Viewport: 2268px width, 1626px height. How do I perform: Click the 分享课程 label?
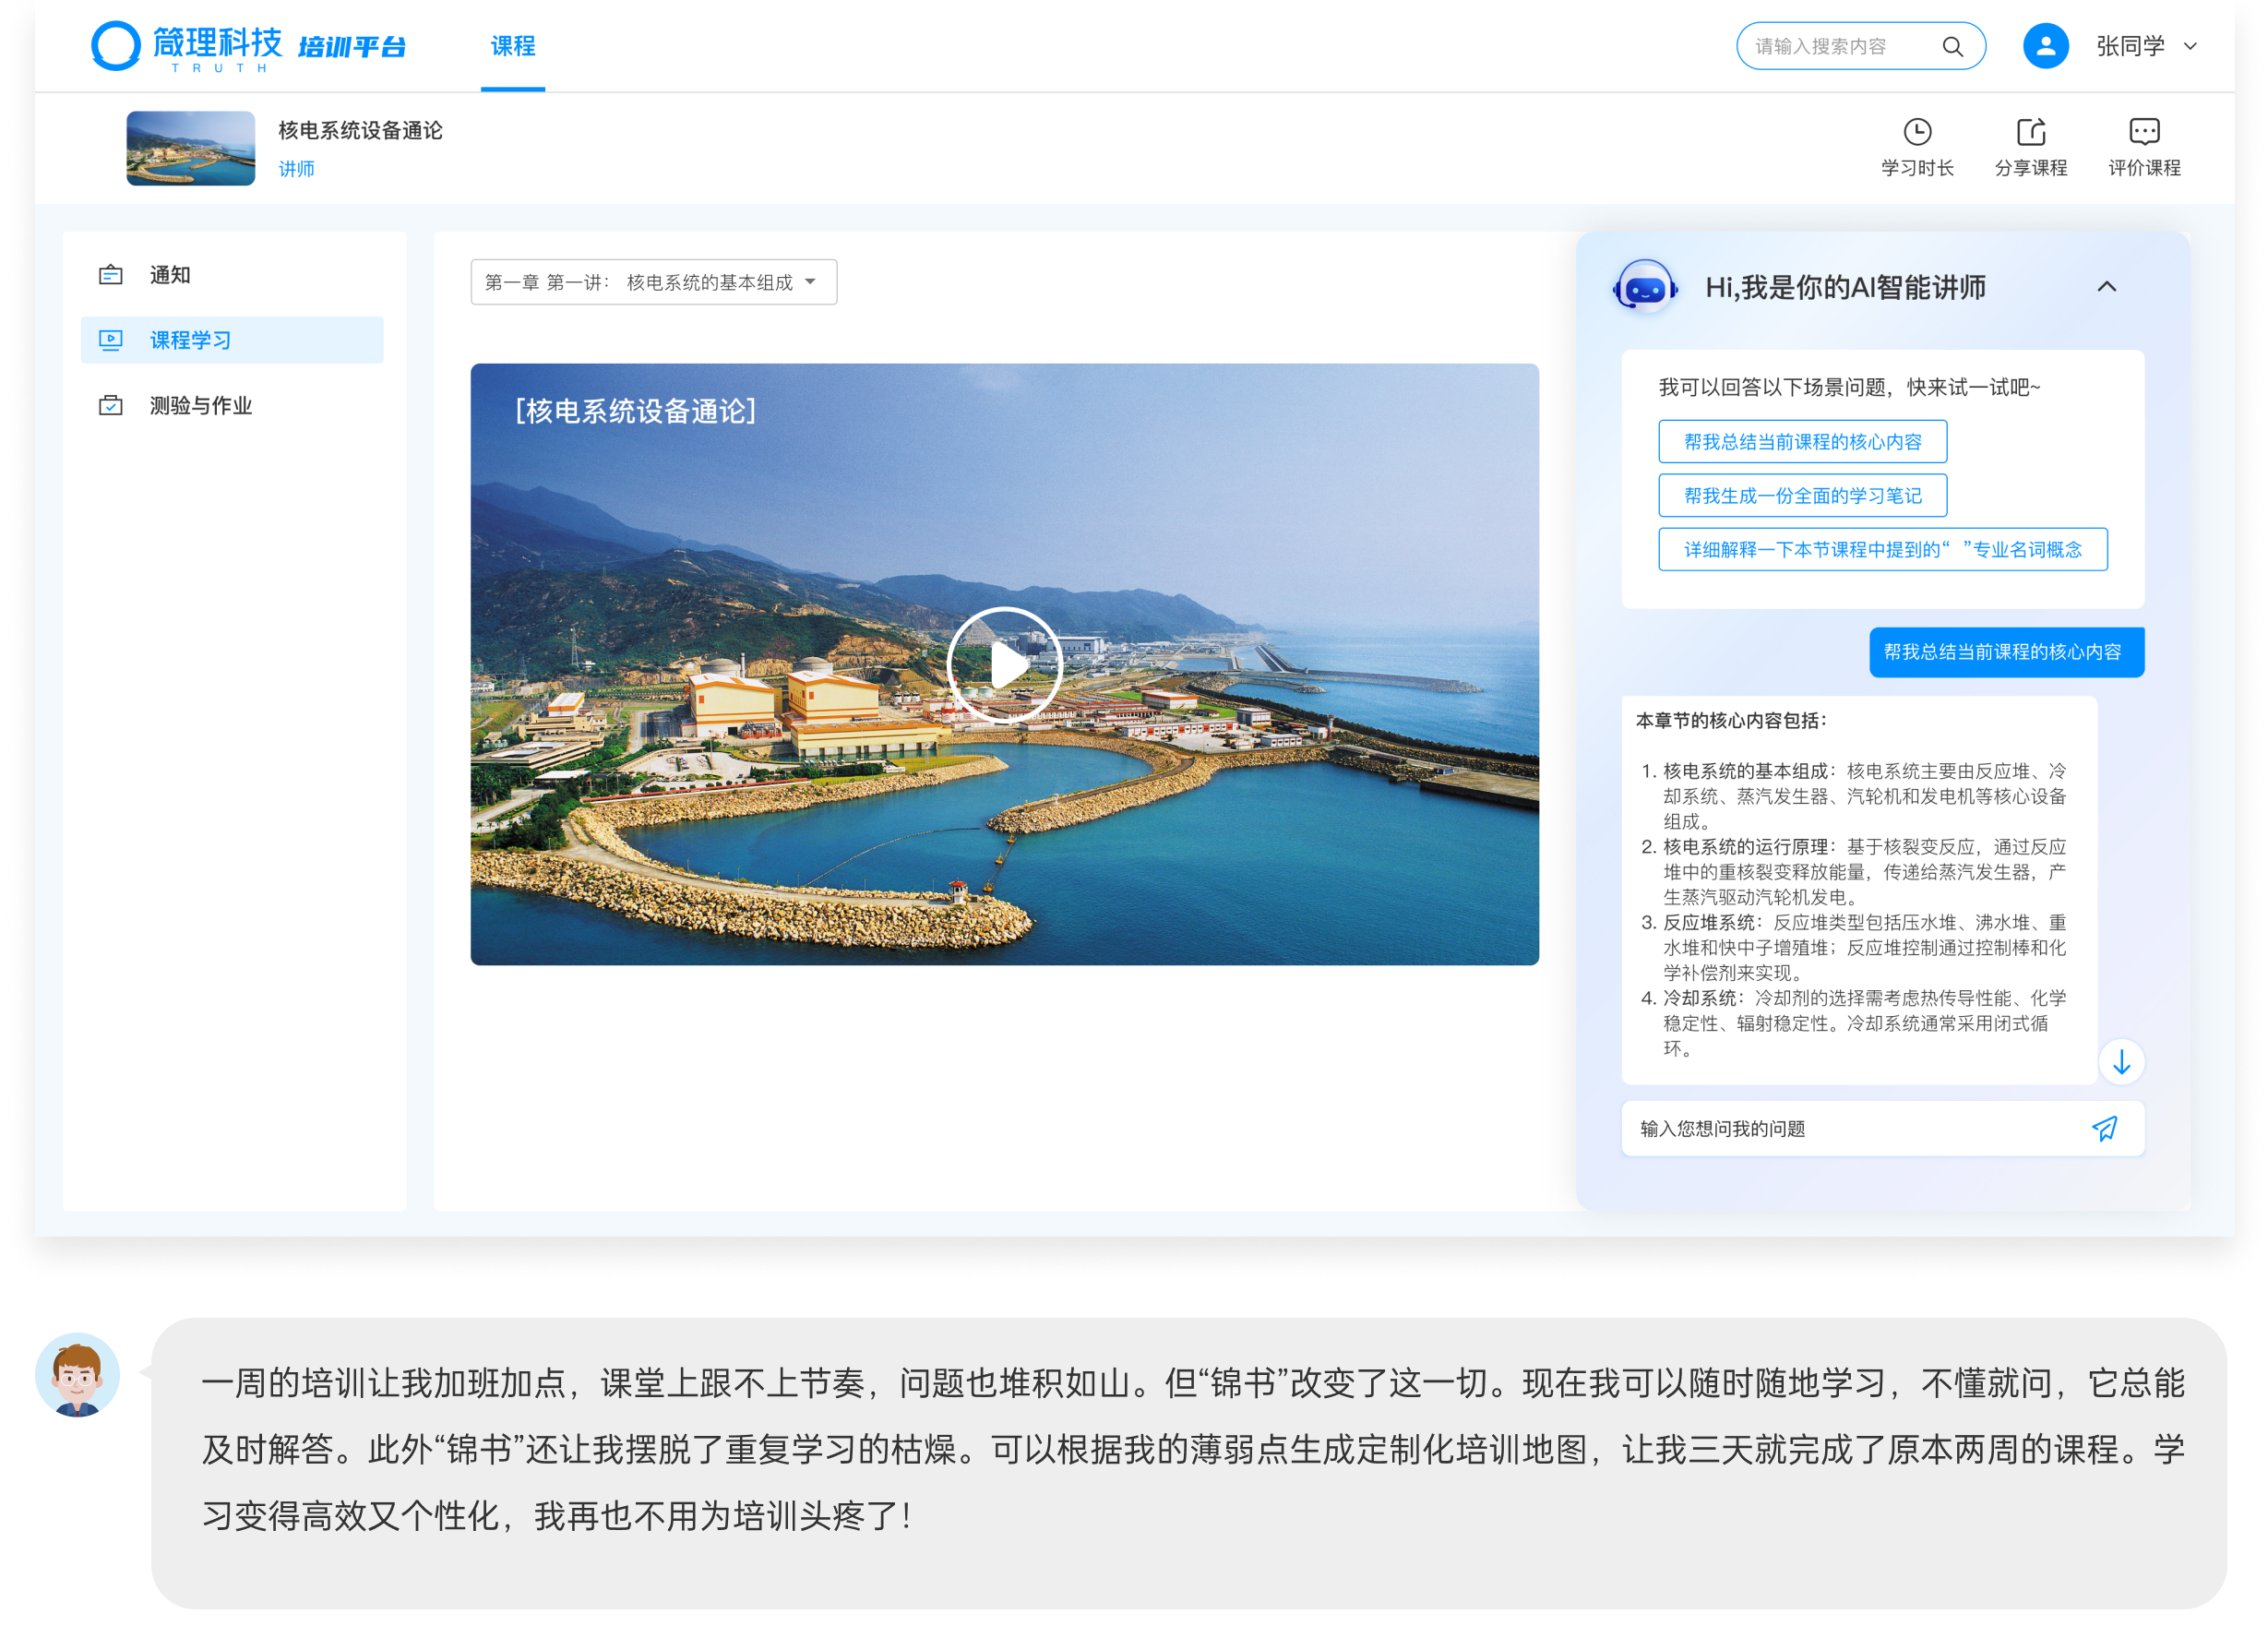pos(2030,168)
